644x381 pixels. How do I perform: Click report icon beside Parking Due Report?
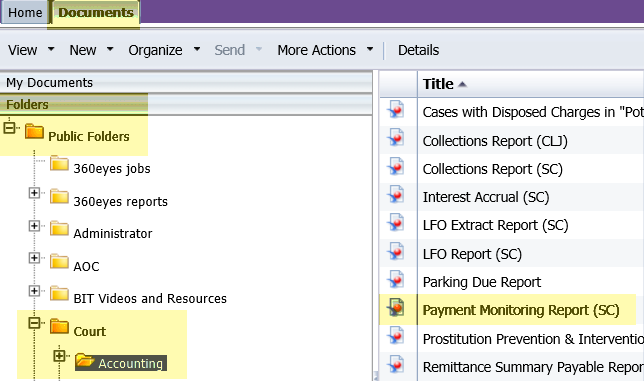point(396,280)
